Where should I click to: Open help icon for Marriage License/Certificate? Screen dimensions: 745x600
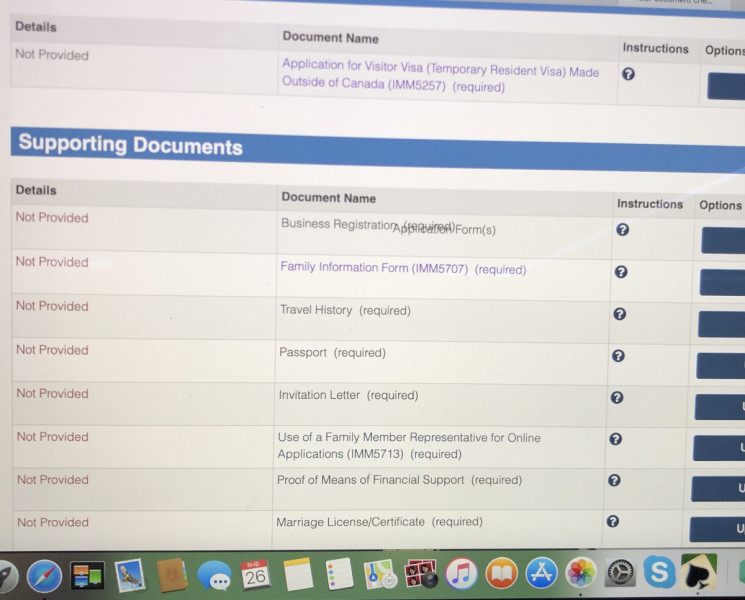pyautogui.click(x=612, y=521)
